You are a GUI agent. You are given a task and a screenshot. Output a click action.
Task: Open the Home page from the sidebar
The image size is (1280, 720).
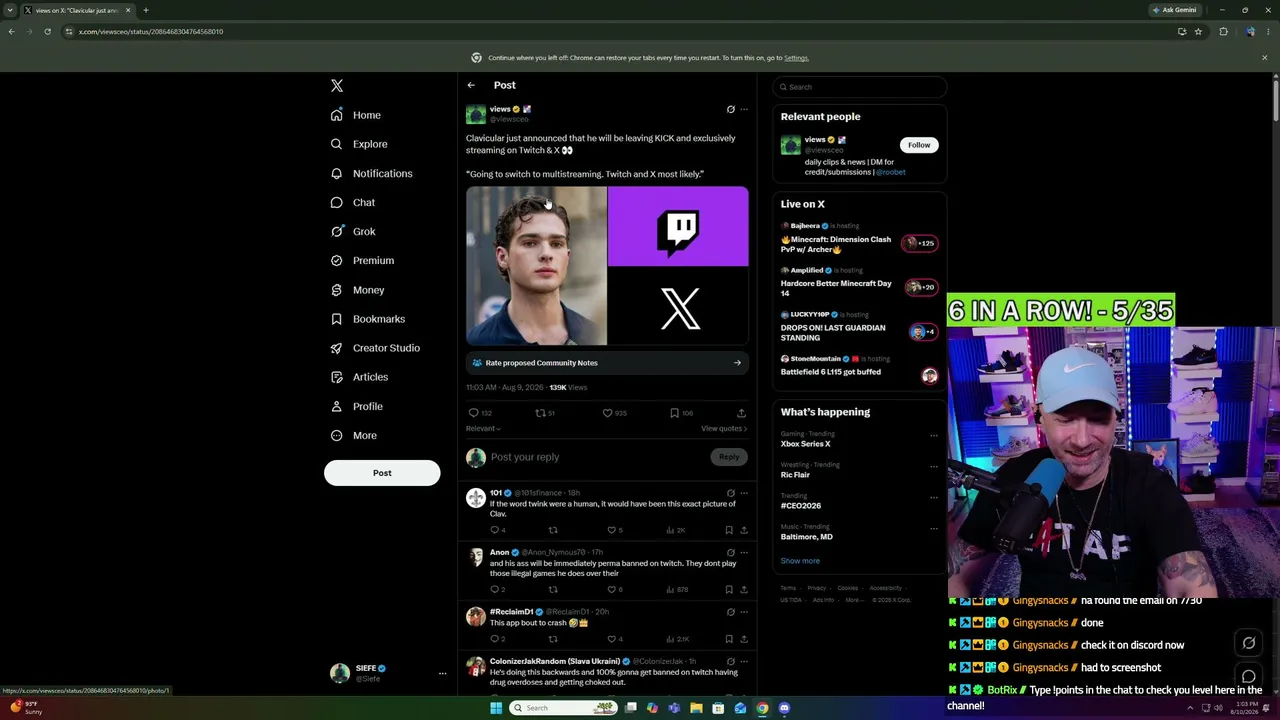(356, 115)
